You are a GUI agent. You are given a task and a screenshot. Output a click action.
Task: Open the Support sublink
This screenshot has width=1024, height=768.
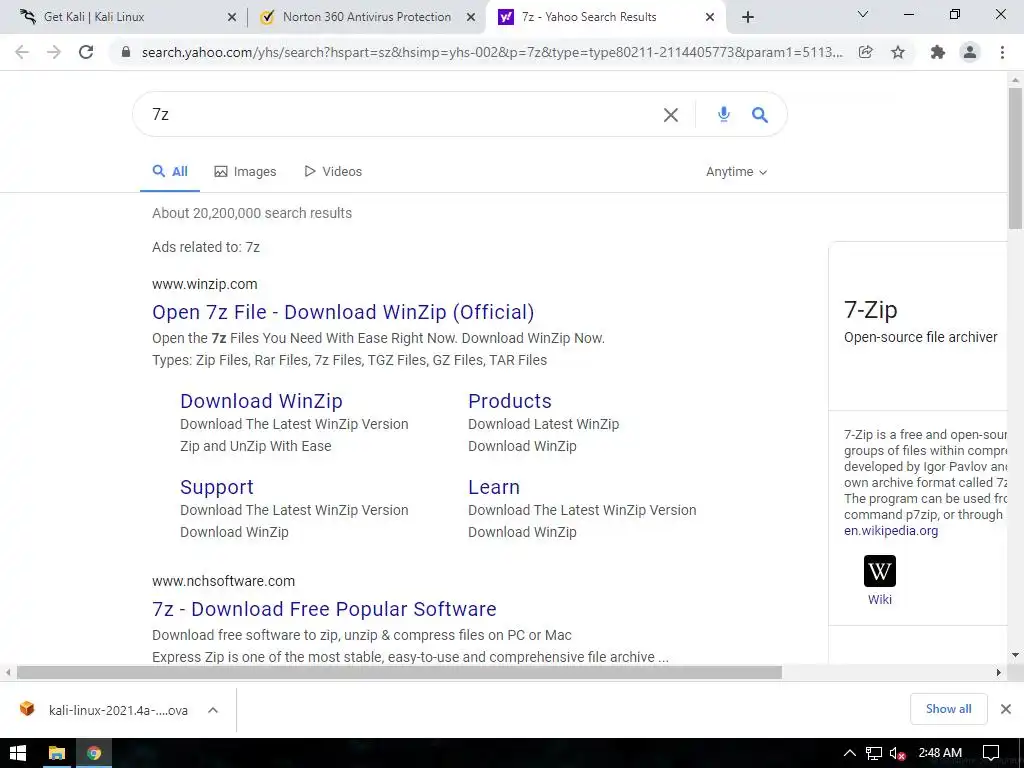(217, 487)
